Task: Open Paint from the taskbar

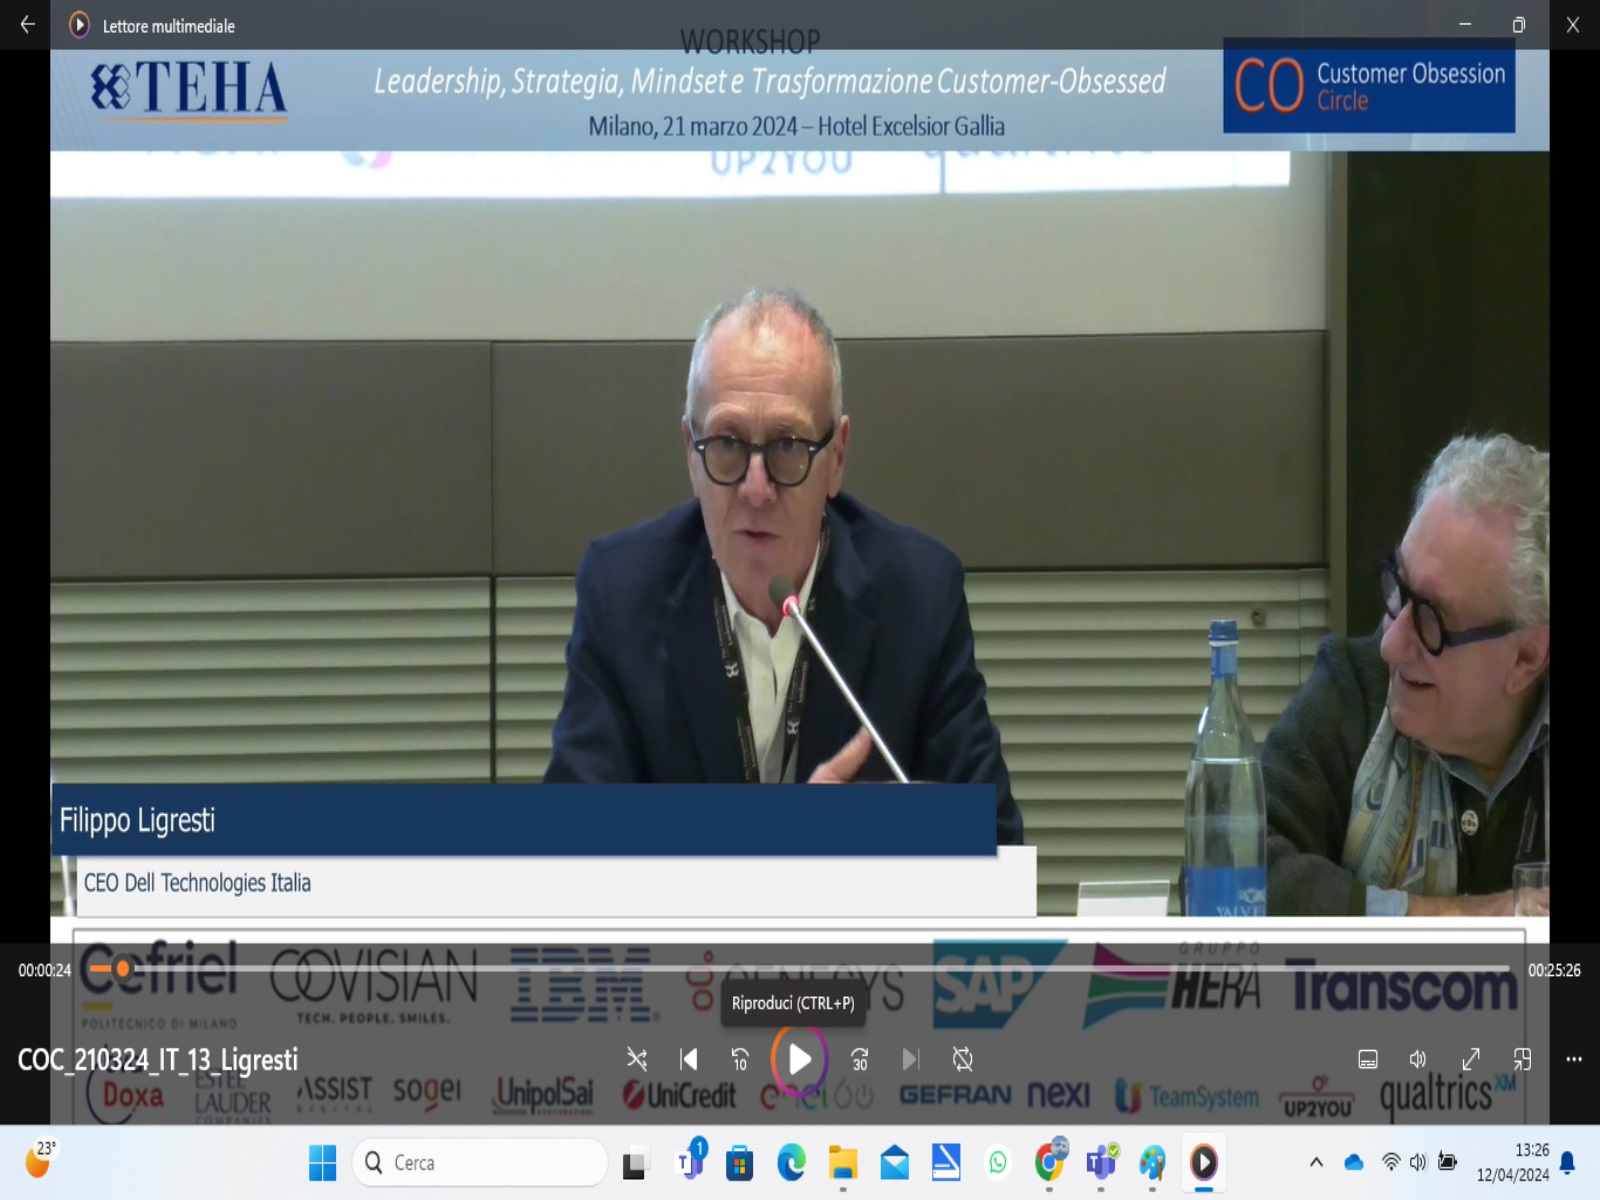Action: [x=1152, y=1162]
